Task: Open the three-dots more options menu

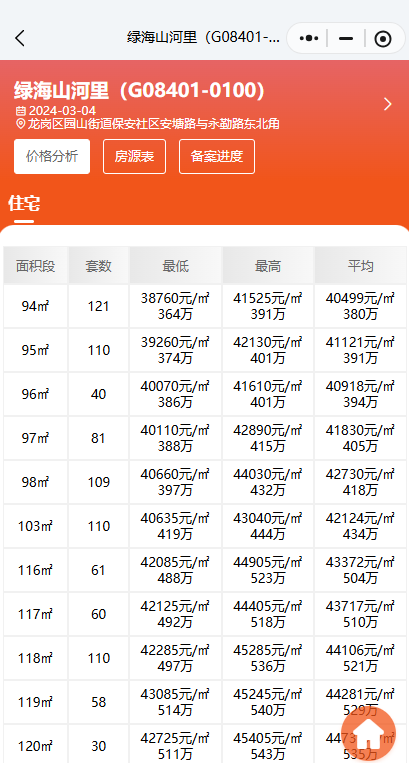Action: pyautogui.click(x=309, y=38)
